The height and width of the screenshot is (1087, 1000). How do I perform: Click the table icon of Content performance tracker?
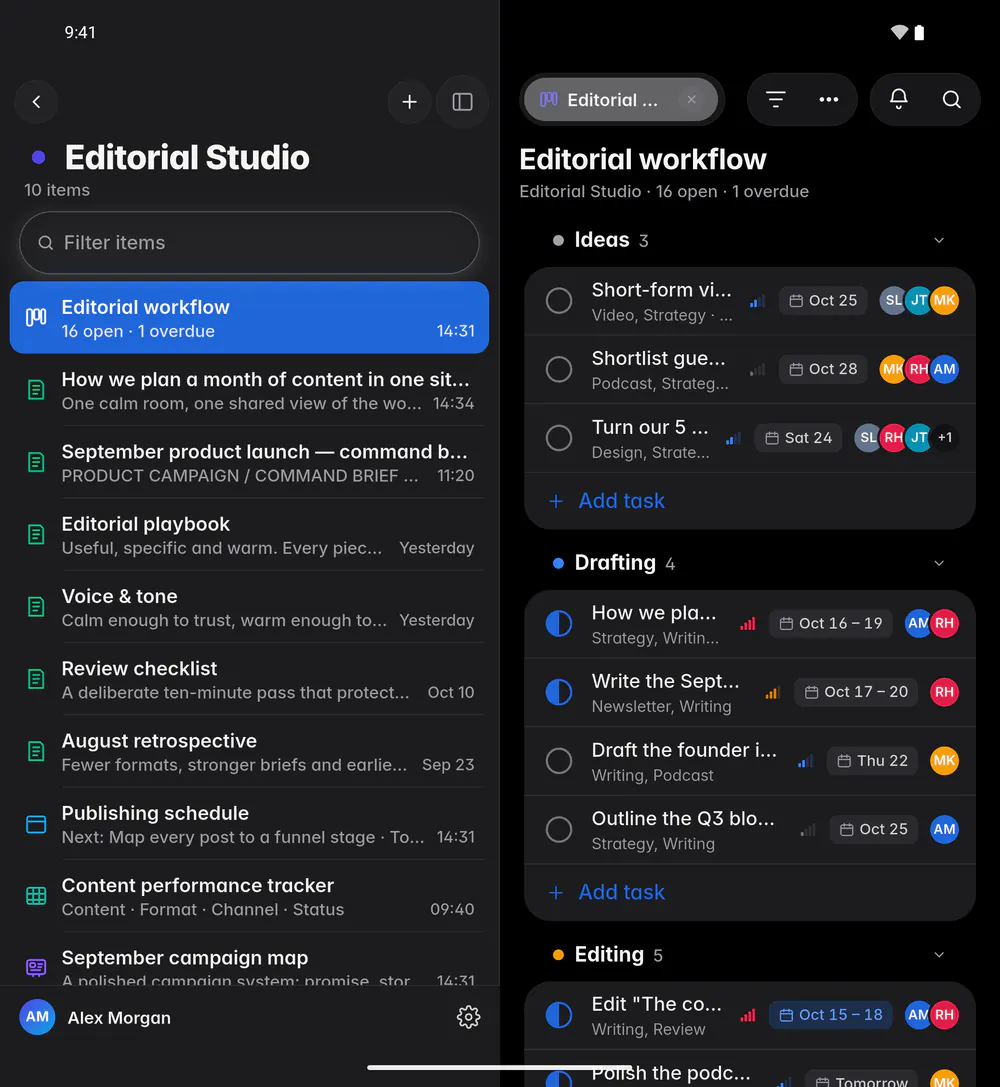pos(36,896)
